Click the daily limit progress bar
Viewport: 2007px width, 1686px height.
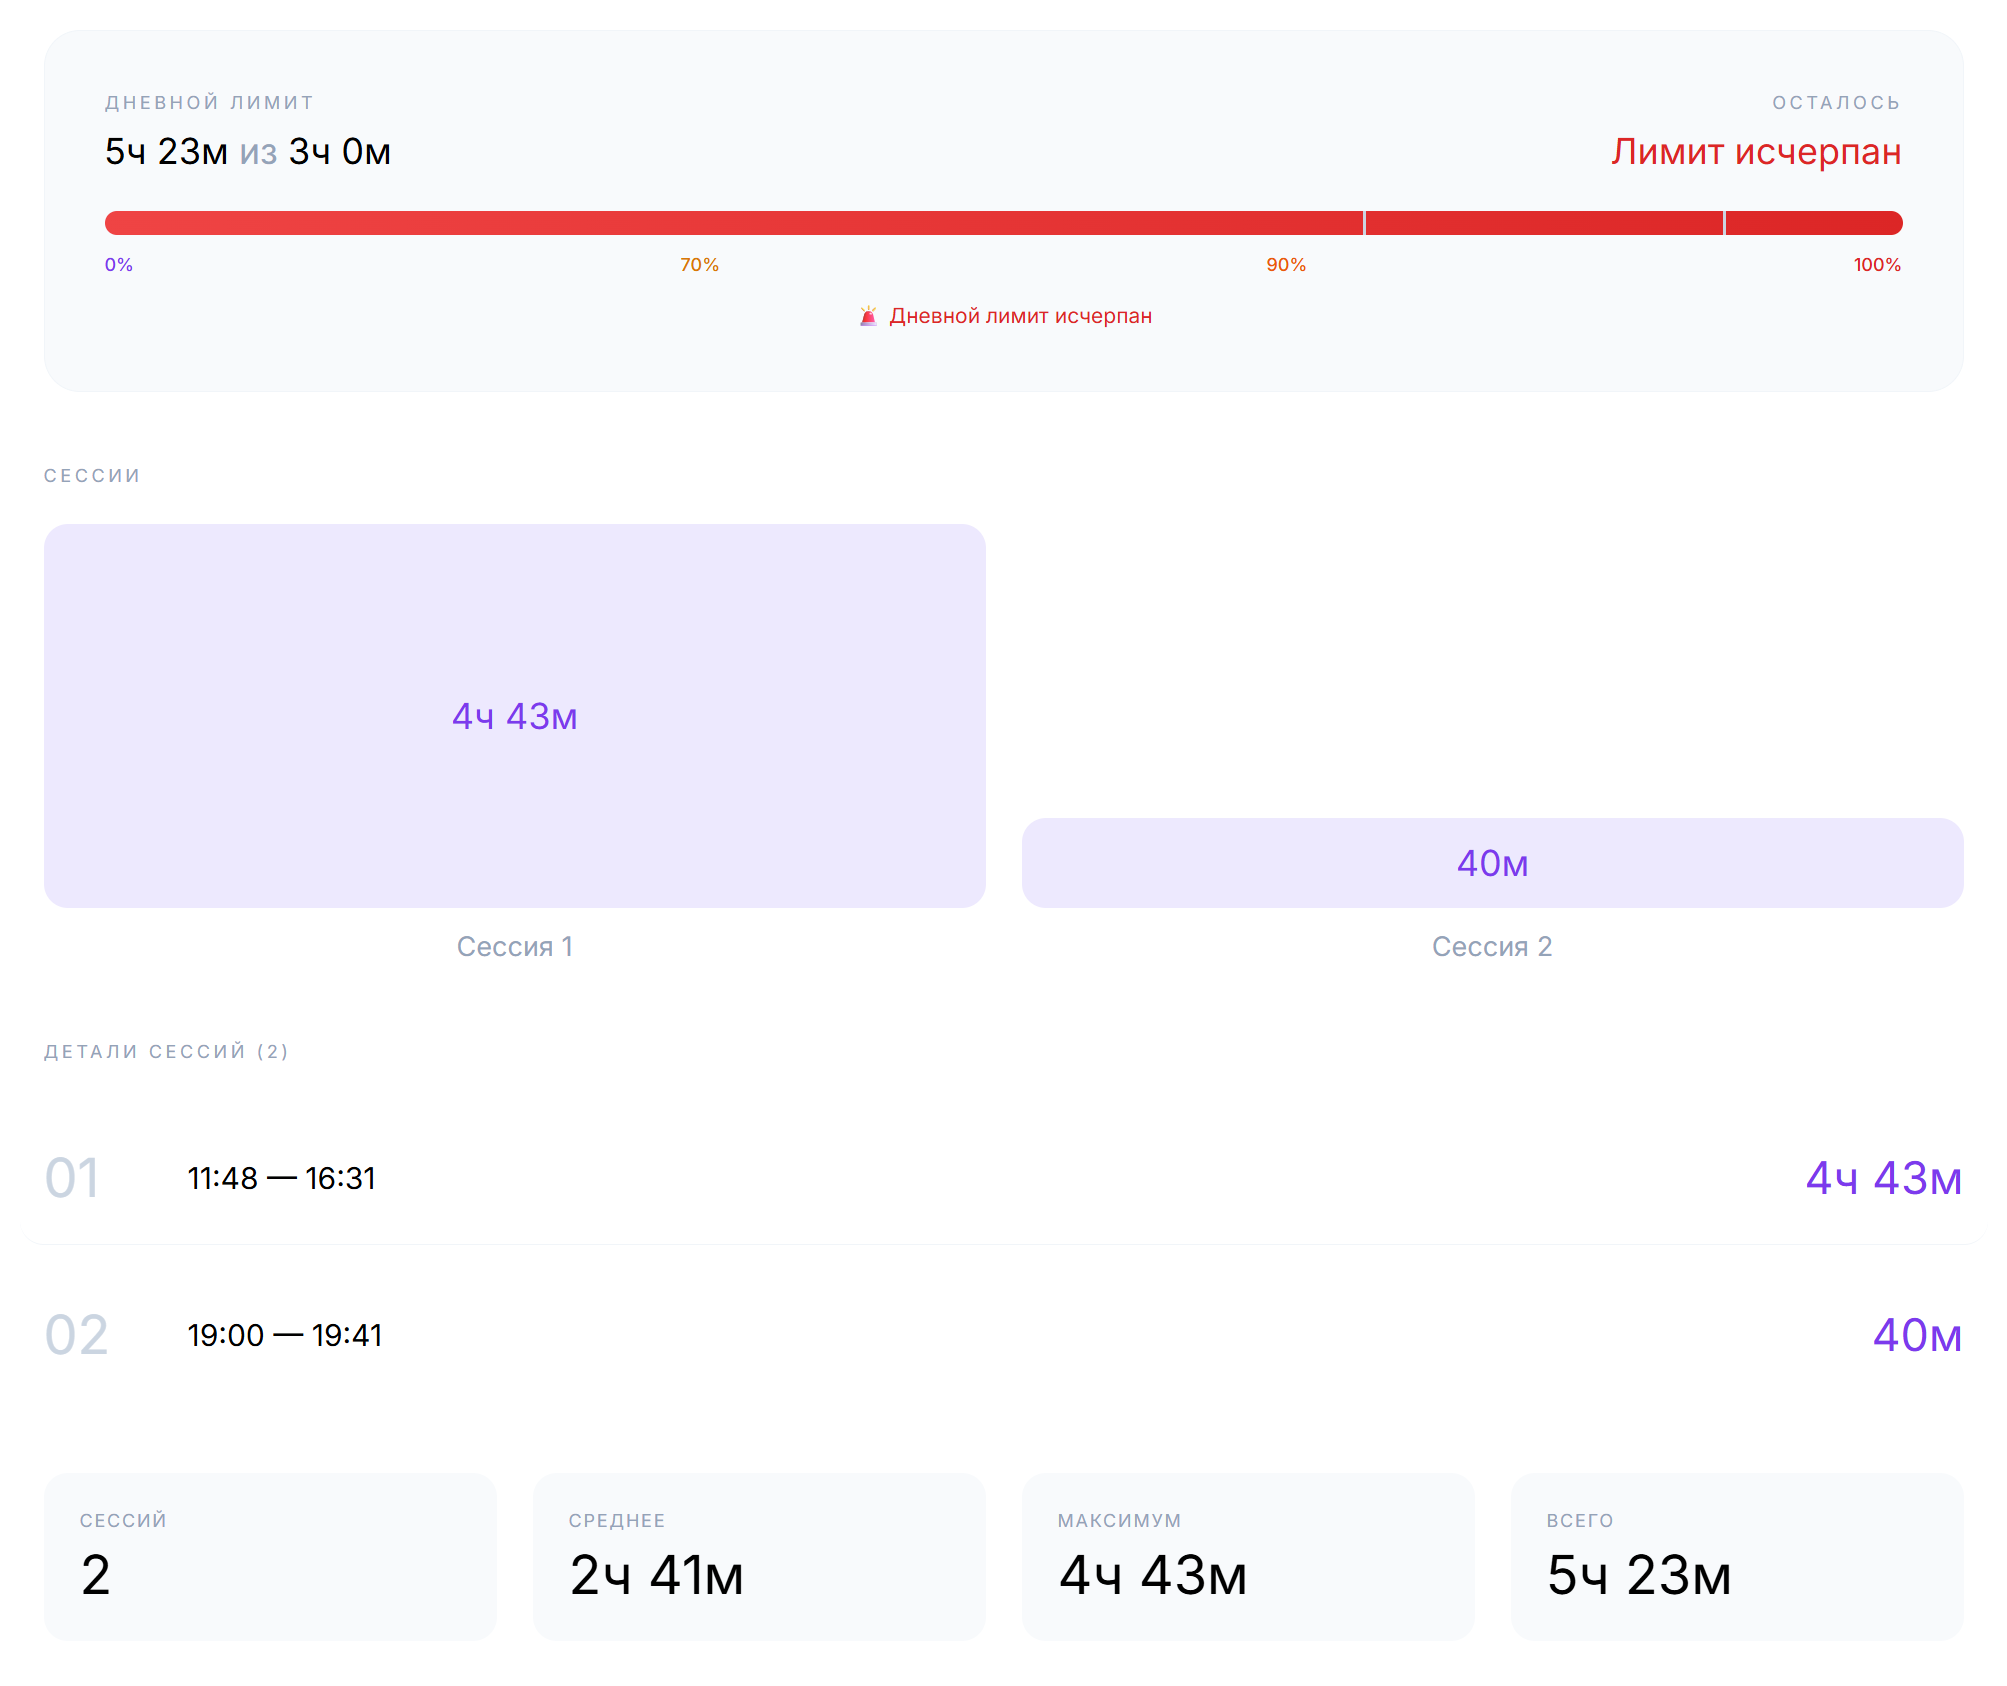1000,222
